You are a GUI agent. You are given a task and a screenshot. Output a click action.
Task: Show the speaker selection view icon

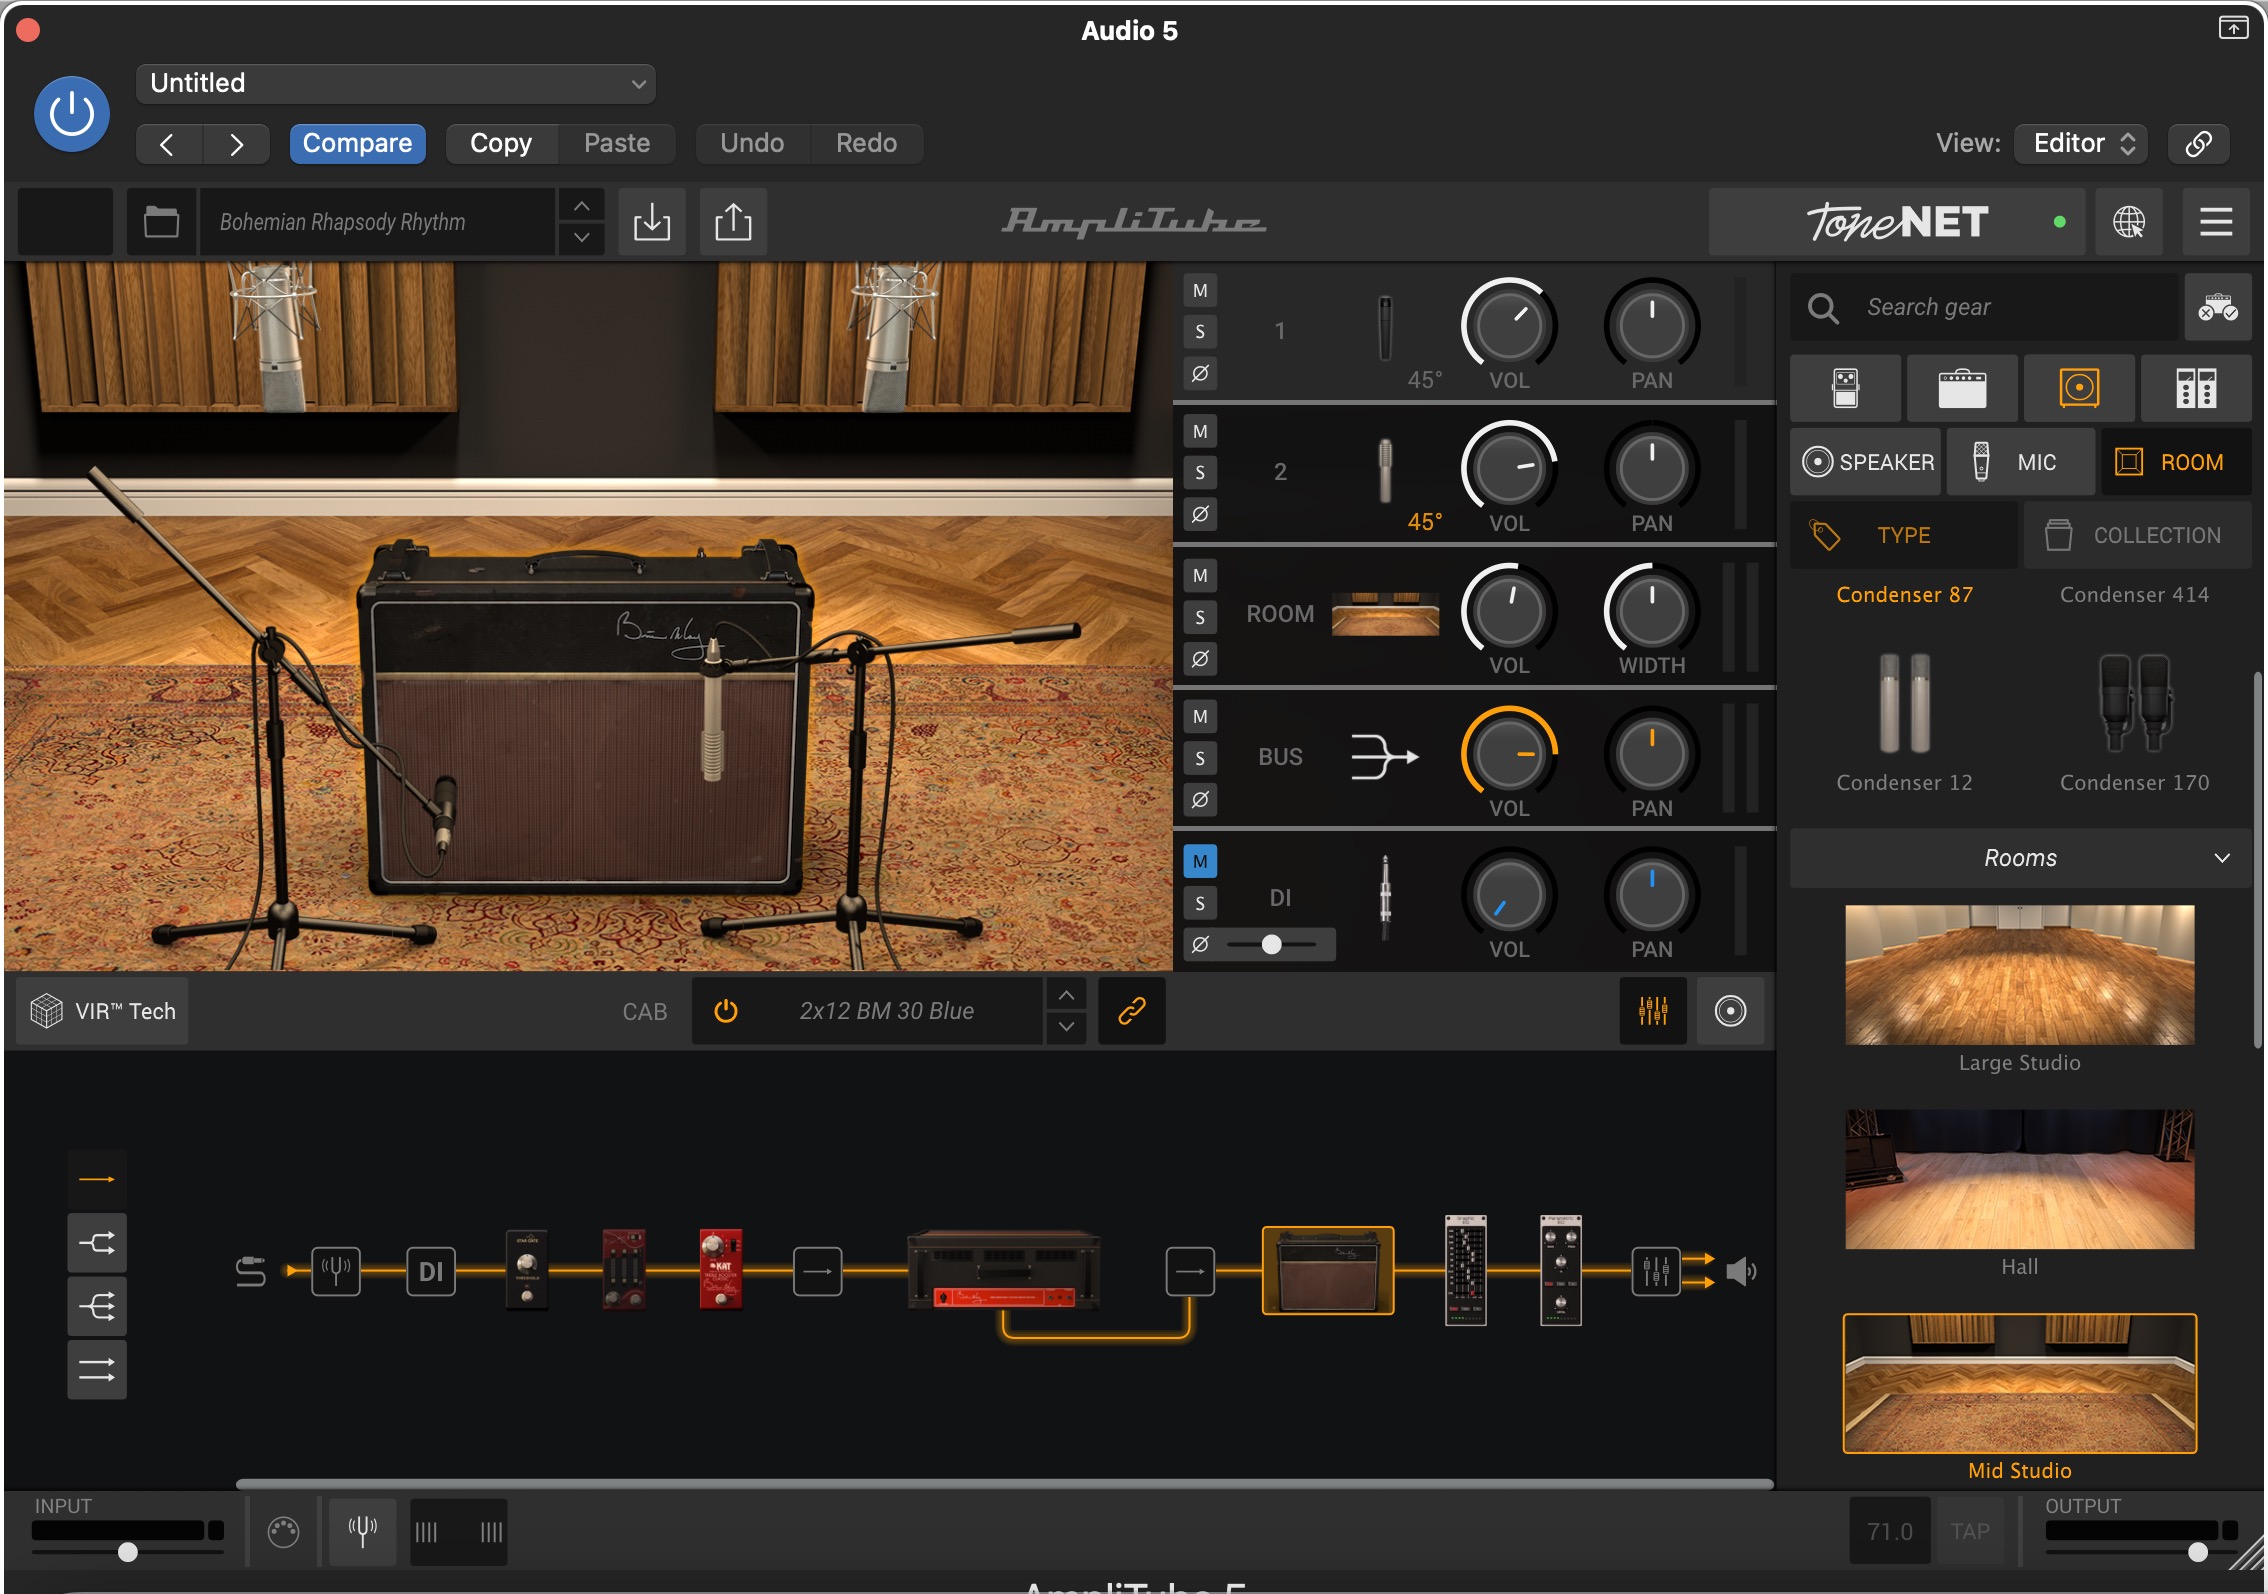coord(1730,1012)
